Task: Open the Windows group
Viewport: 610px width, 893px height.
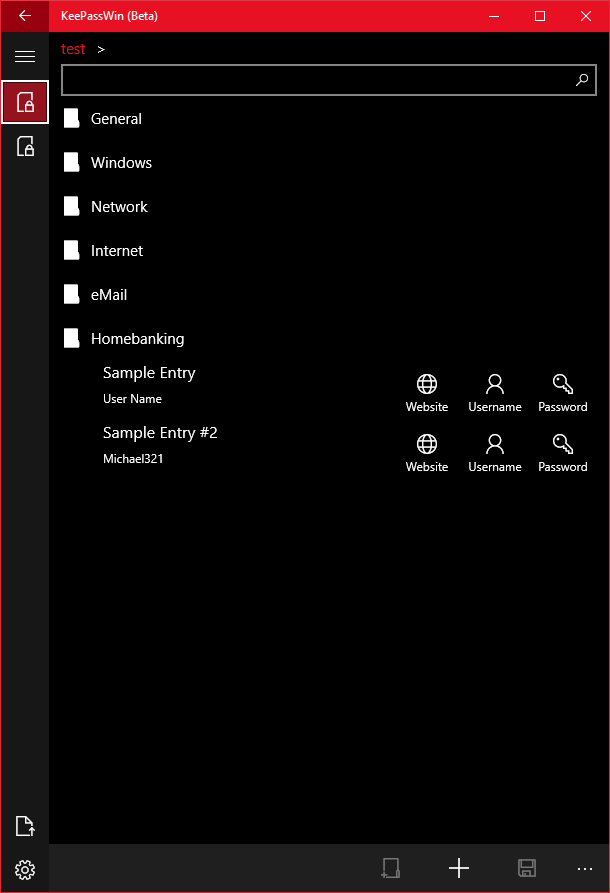Action: [x=329, y=163]
